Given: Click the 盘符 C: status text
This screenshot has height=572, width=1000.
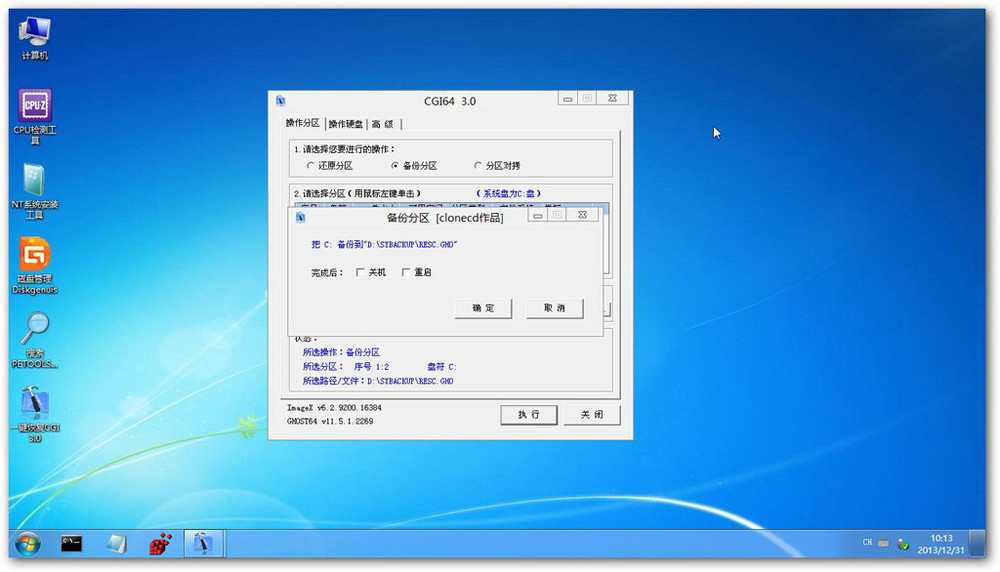Looking at the screenshot, I should (x=441, y=367).
